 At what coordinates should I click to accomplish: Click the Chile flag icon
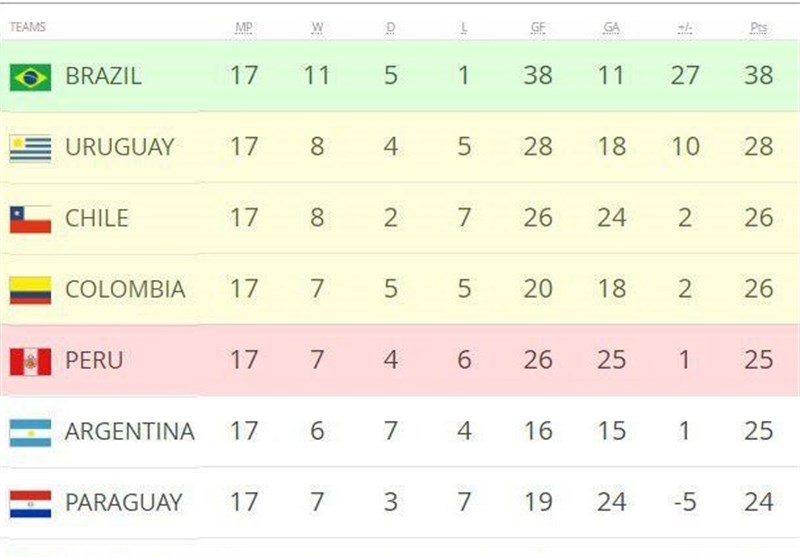coord(30,219)
